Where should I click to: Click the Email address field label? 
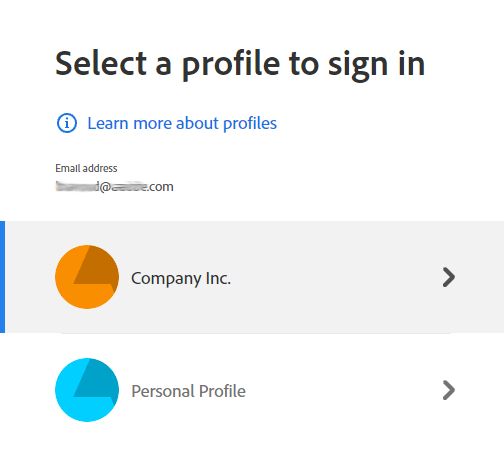(x=86, y=168)
